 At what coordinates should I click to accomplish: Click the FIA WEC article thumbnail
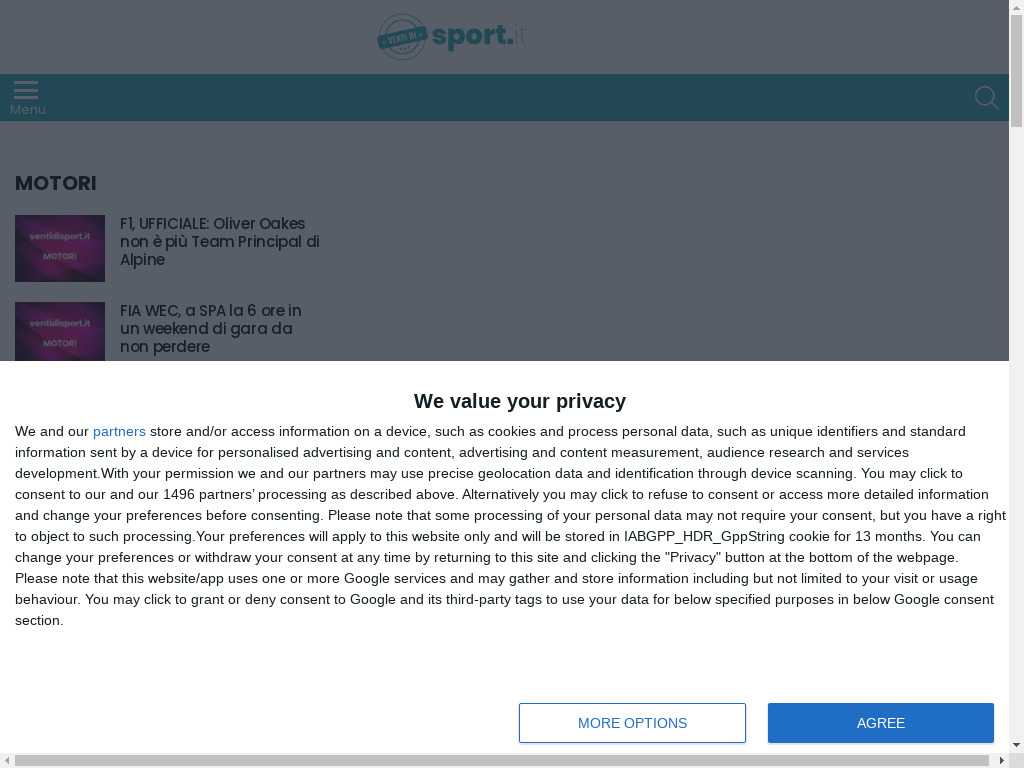coord(60,331)
